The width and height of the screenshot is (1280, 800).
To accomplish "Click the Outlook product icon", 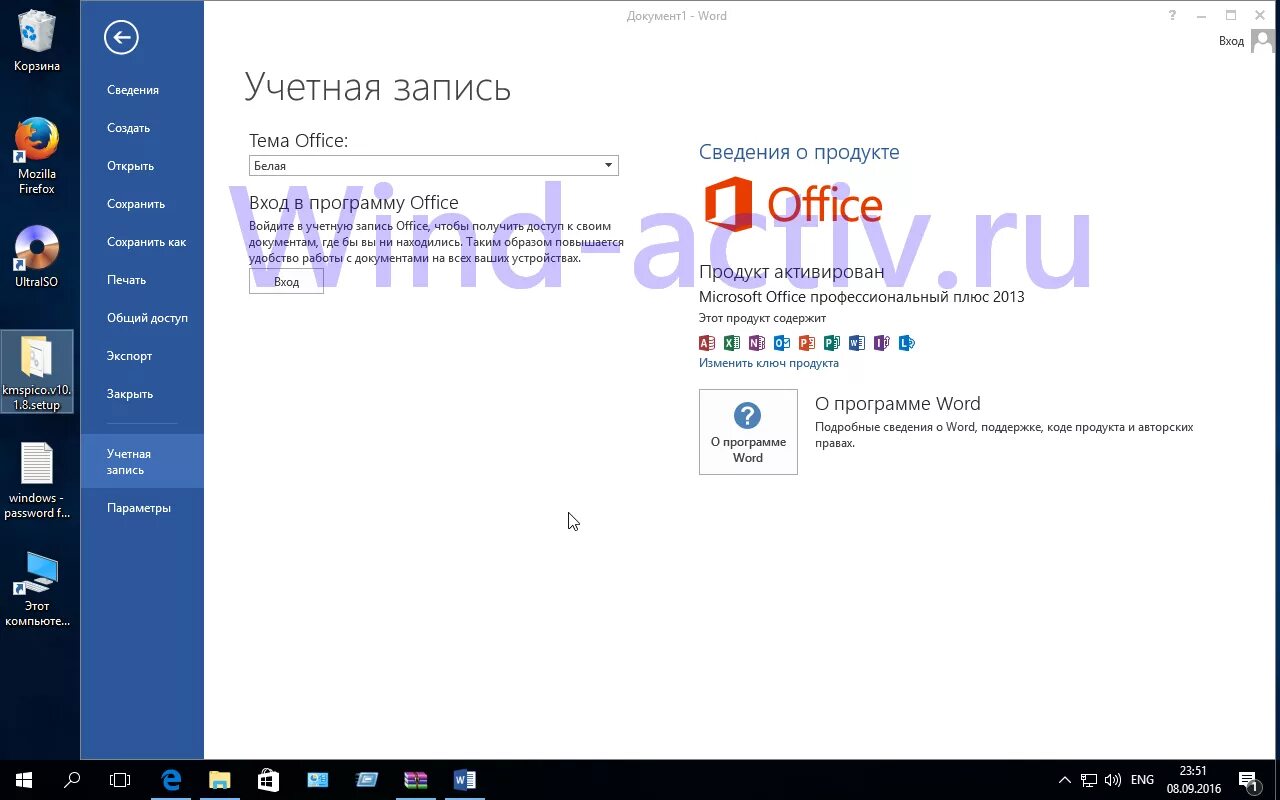I will [782, 343].
